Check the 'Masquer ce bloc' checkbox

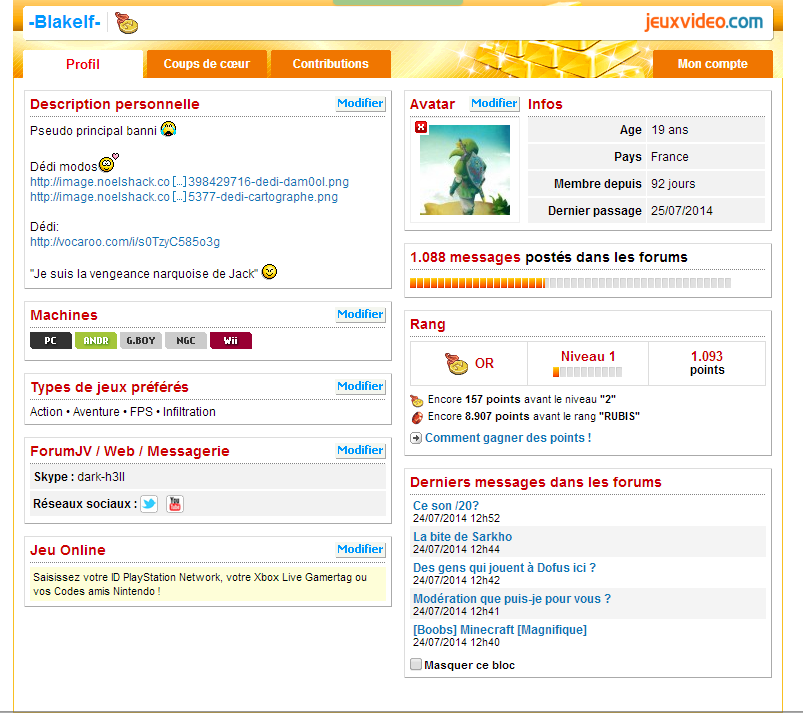click(x=417, y=665)
